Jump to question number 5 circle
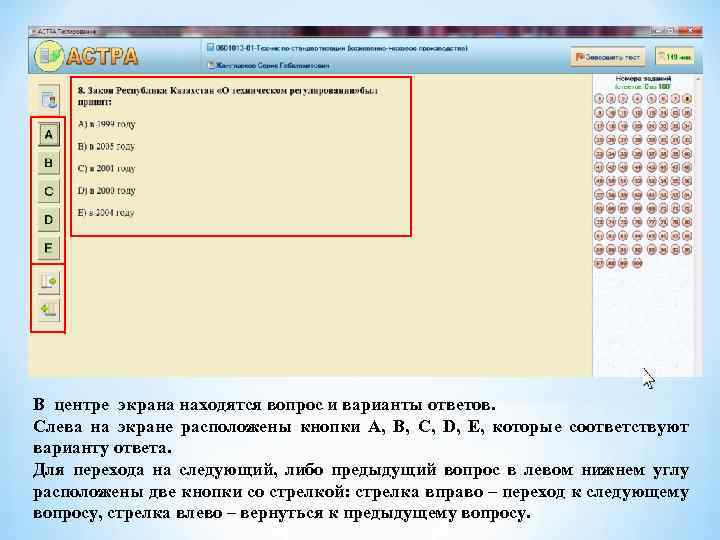This screenshot has width=720, height=540. [651, 99]
